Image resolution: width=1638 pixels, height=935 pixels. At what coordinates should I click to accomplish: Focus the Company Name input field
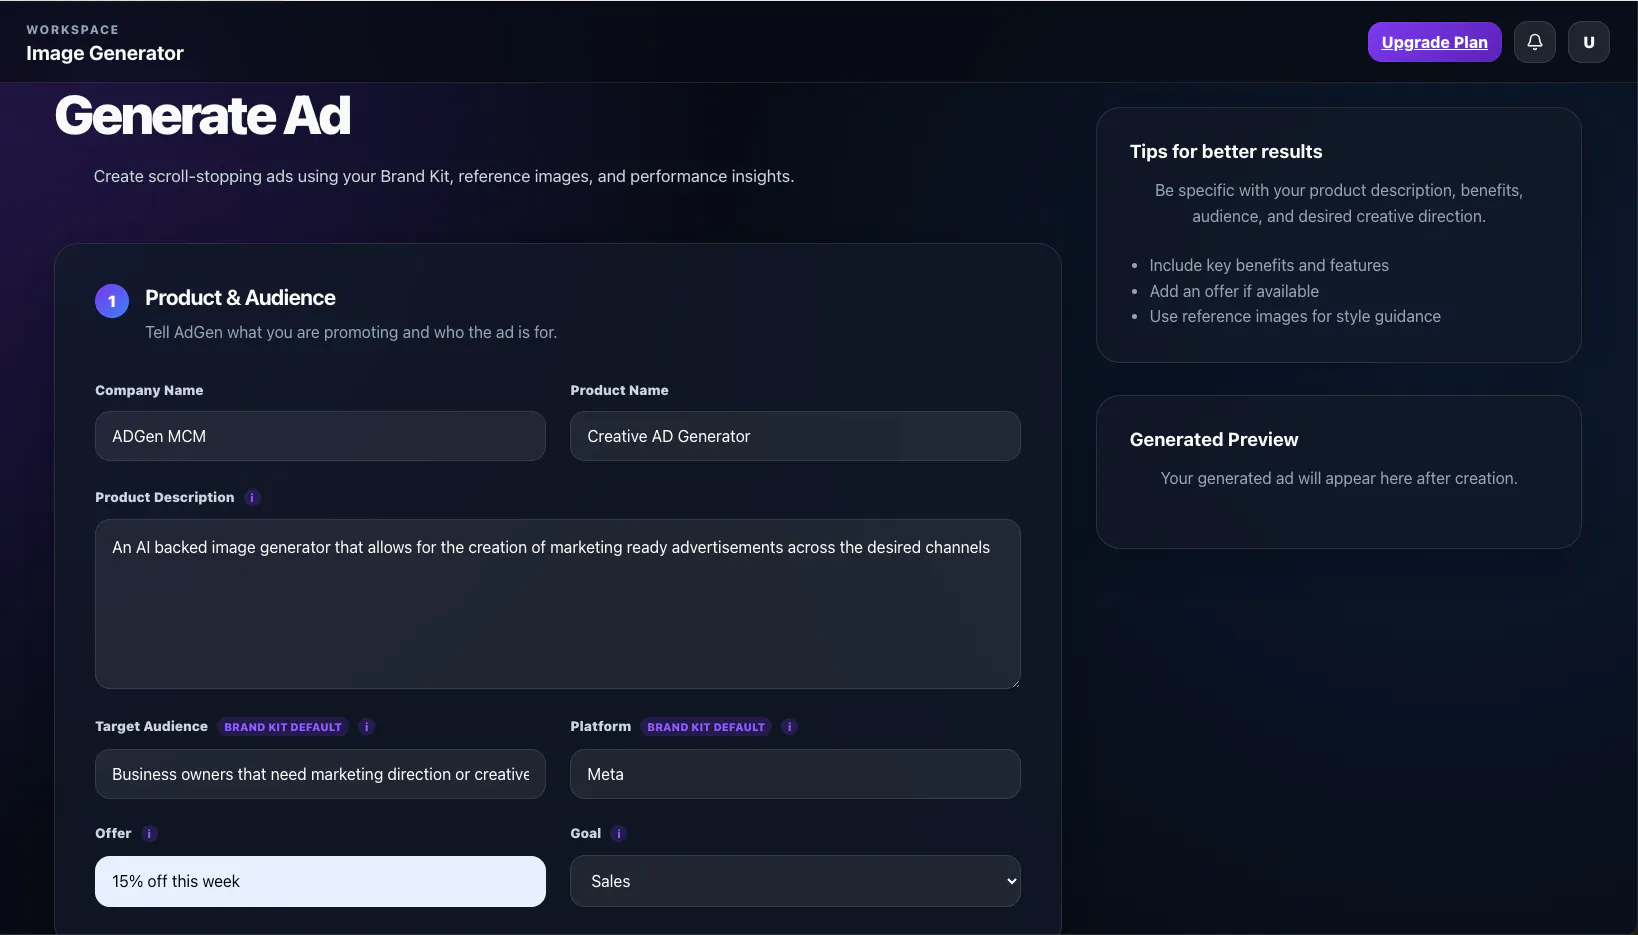320,436
